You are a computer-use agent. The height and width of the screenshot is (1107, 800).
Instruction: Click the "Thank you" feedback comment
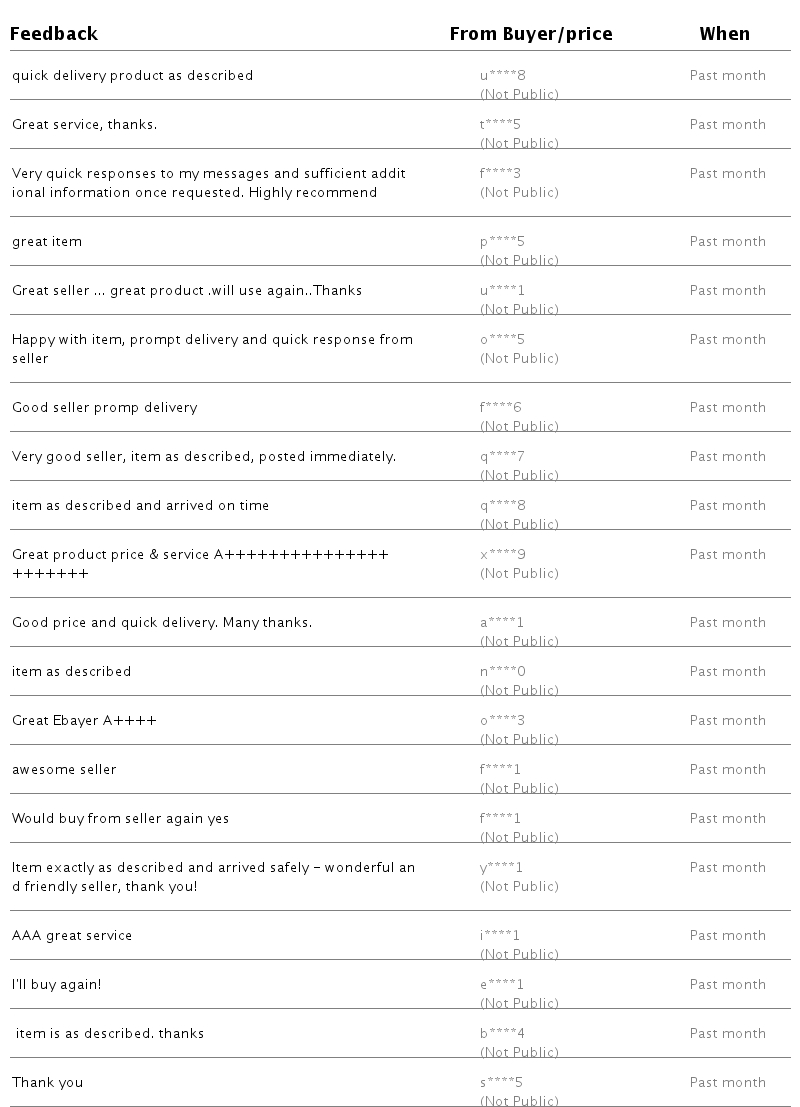(47, 1082)
